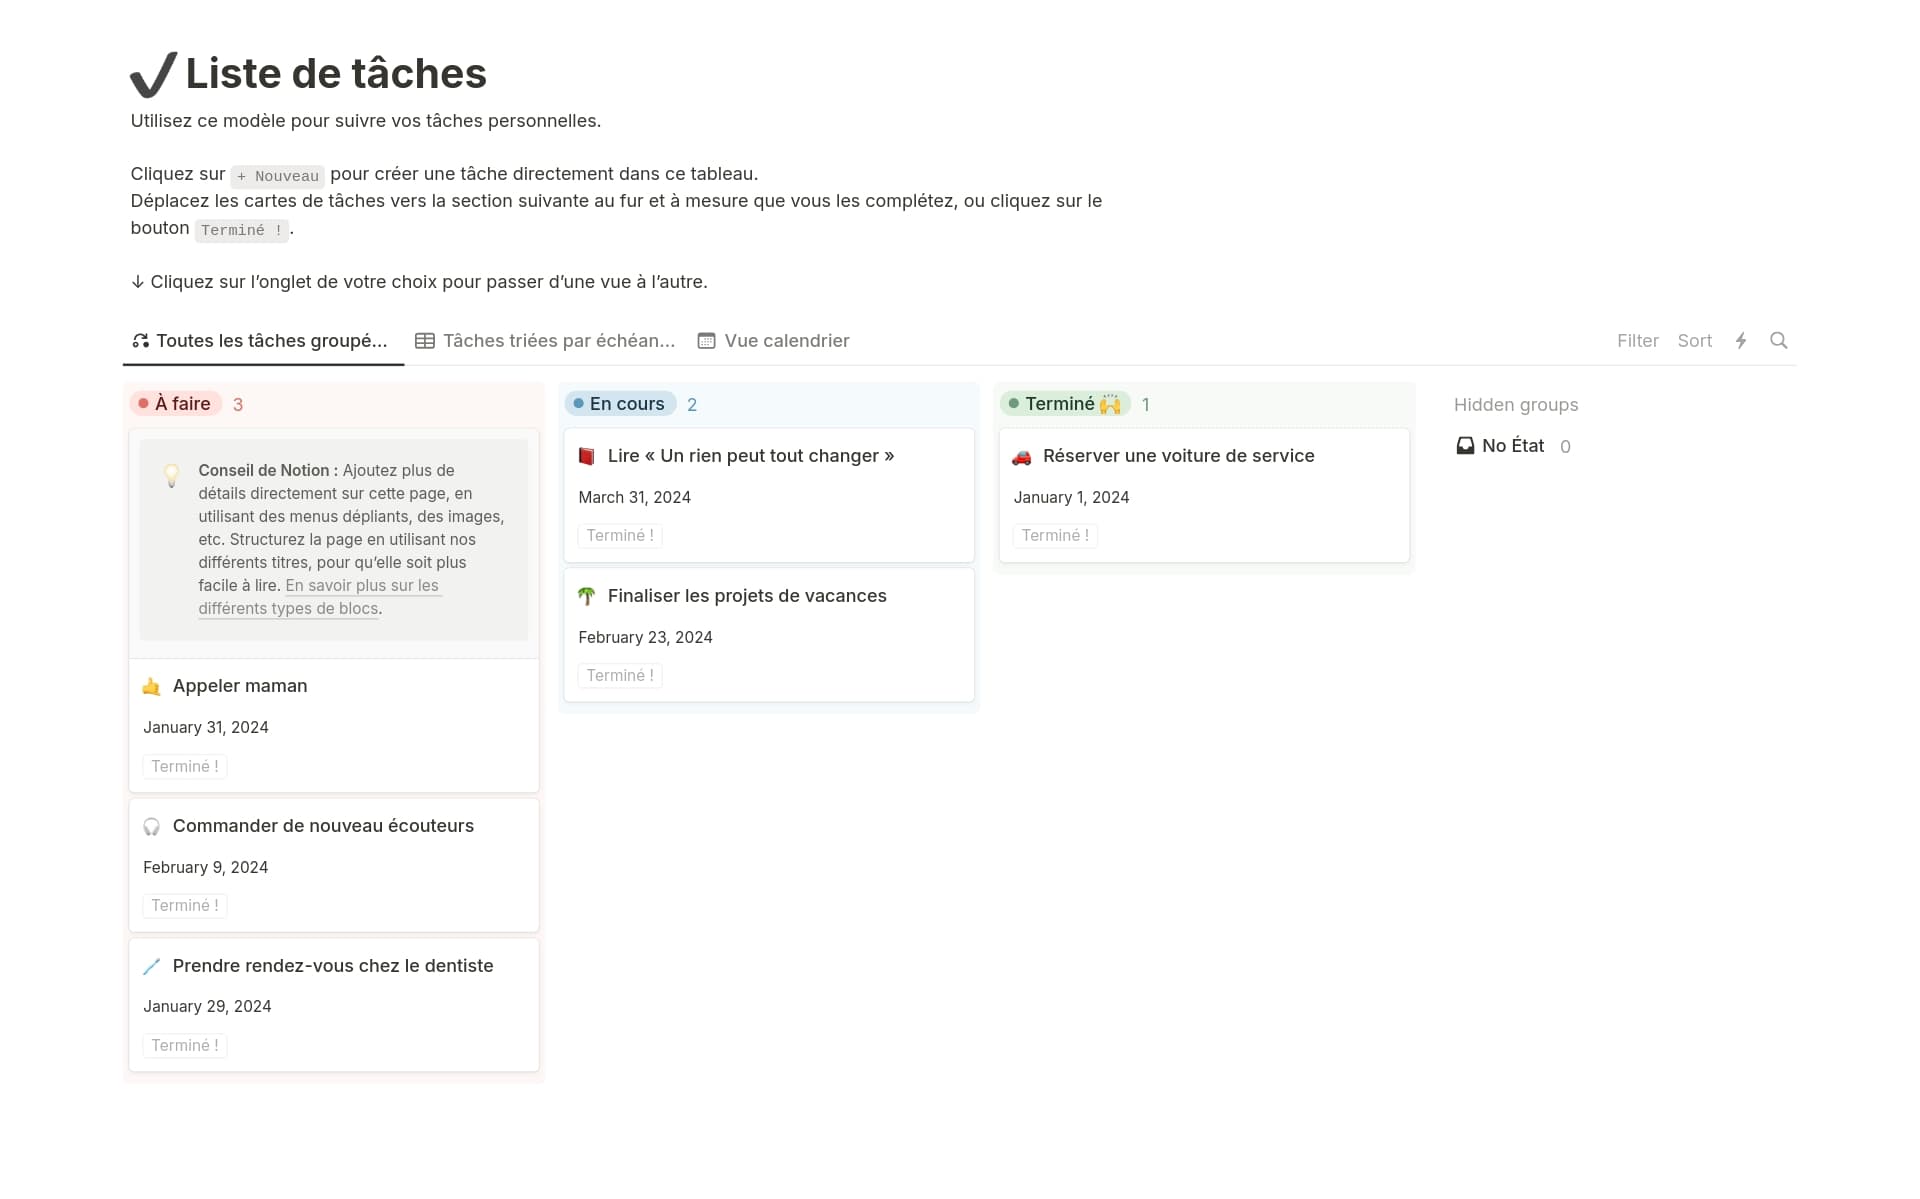Click the headphones icon on Commander card
Image resolution: width=1920 pixels, height=1199 pixels.
click(152, 826)
